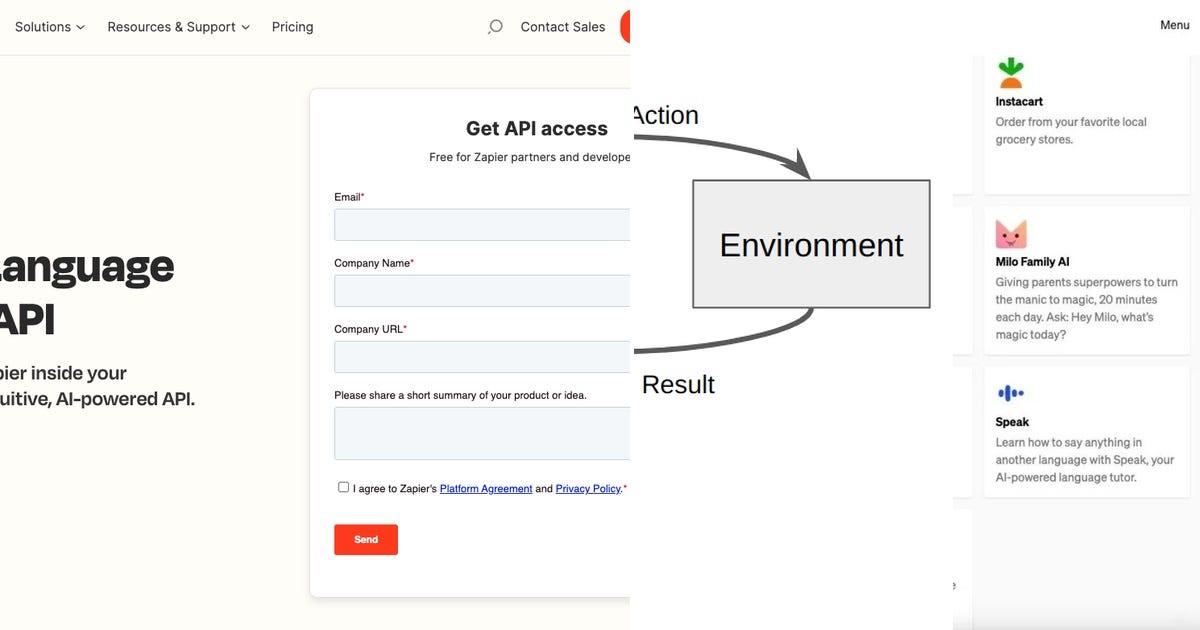Click the Instacart carrot icon
Screen dimensions: 1200x630
pyautogui.click(x=1012, y=70)
